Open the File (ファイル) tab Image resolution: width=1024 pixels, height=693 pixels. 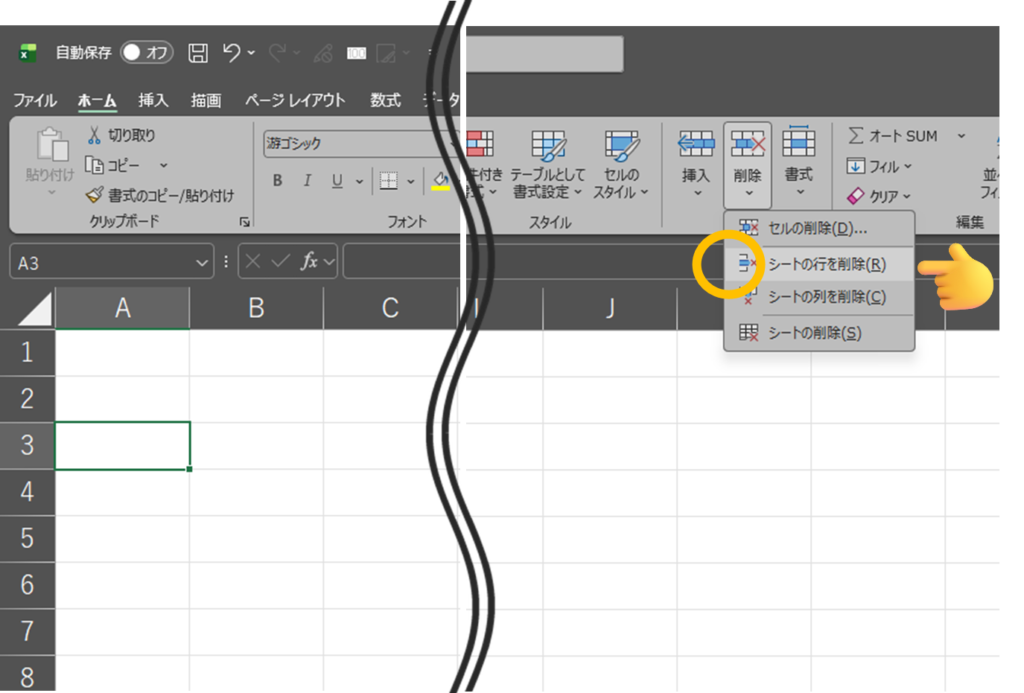[x=34, y=100]
